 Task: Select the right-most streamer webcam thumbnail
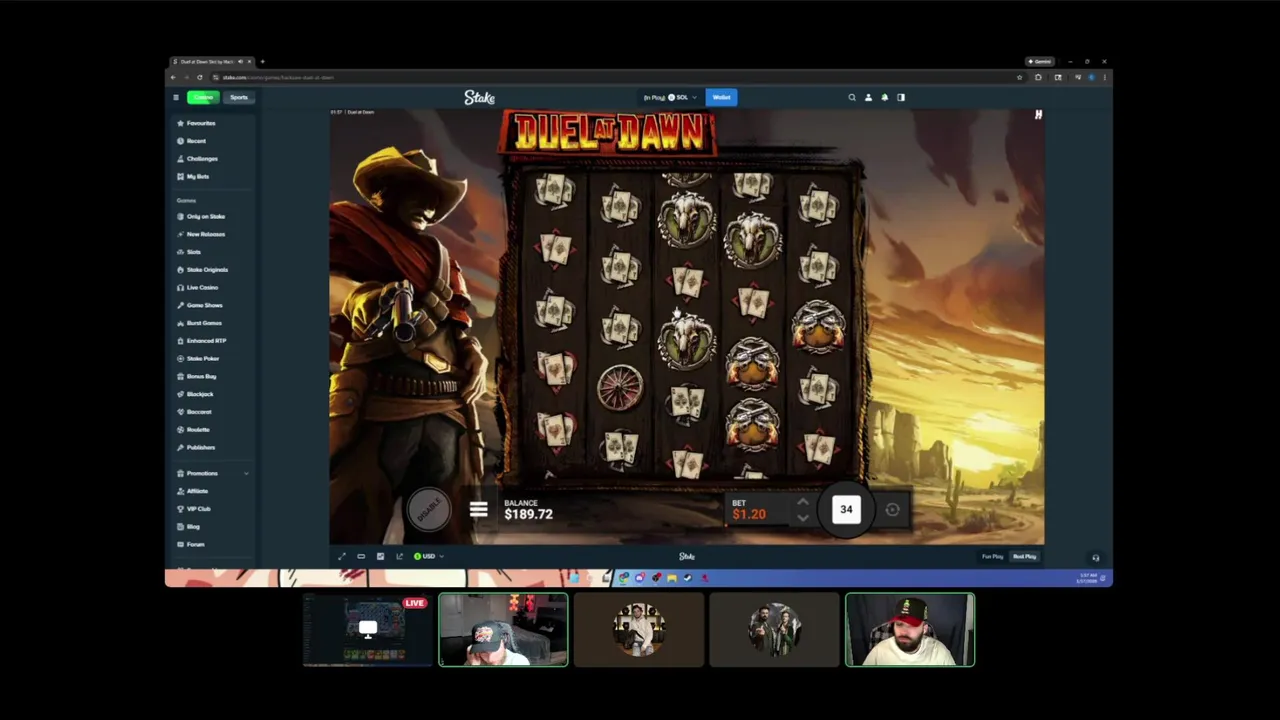910,630
